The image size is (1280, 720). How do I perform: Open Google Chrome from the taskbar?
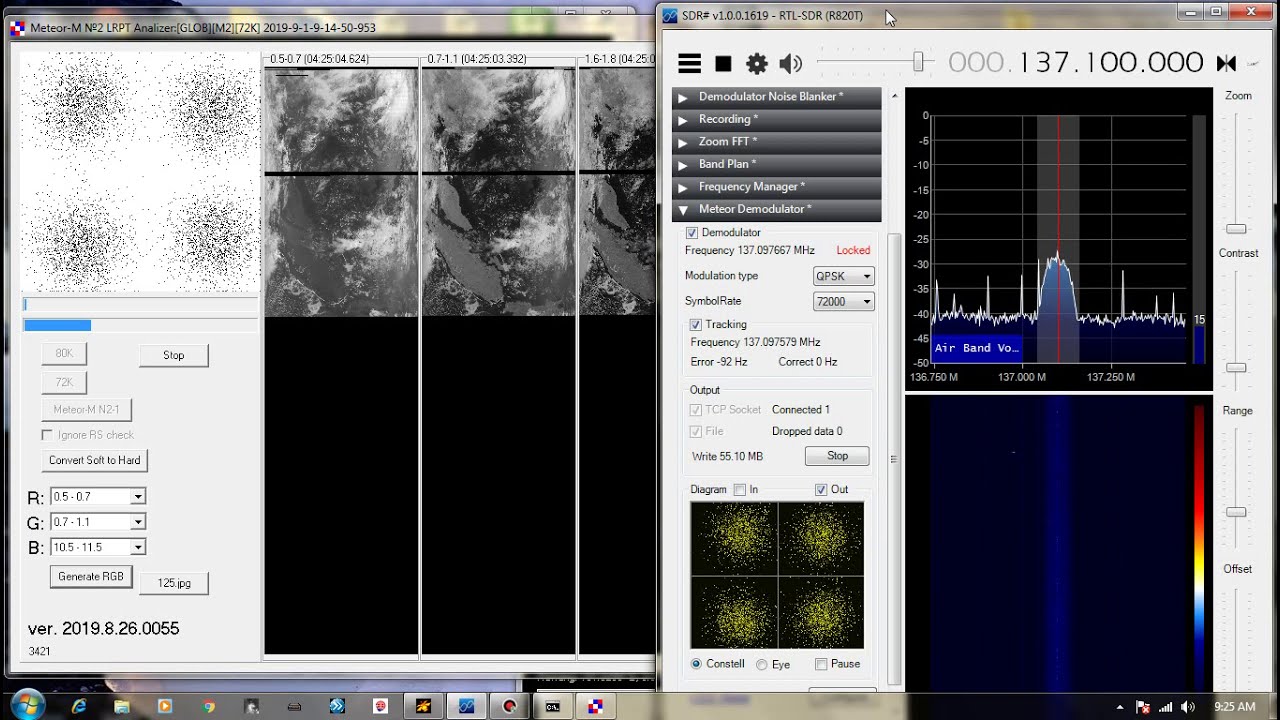[208, 706]
